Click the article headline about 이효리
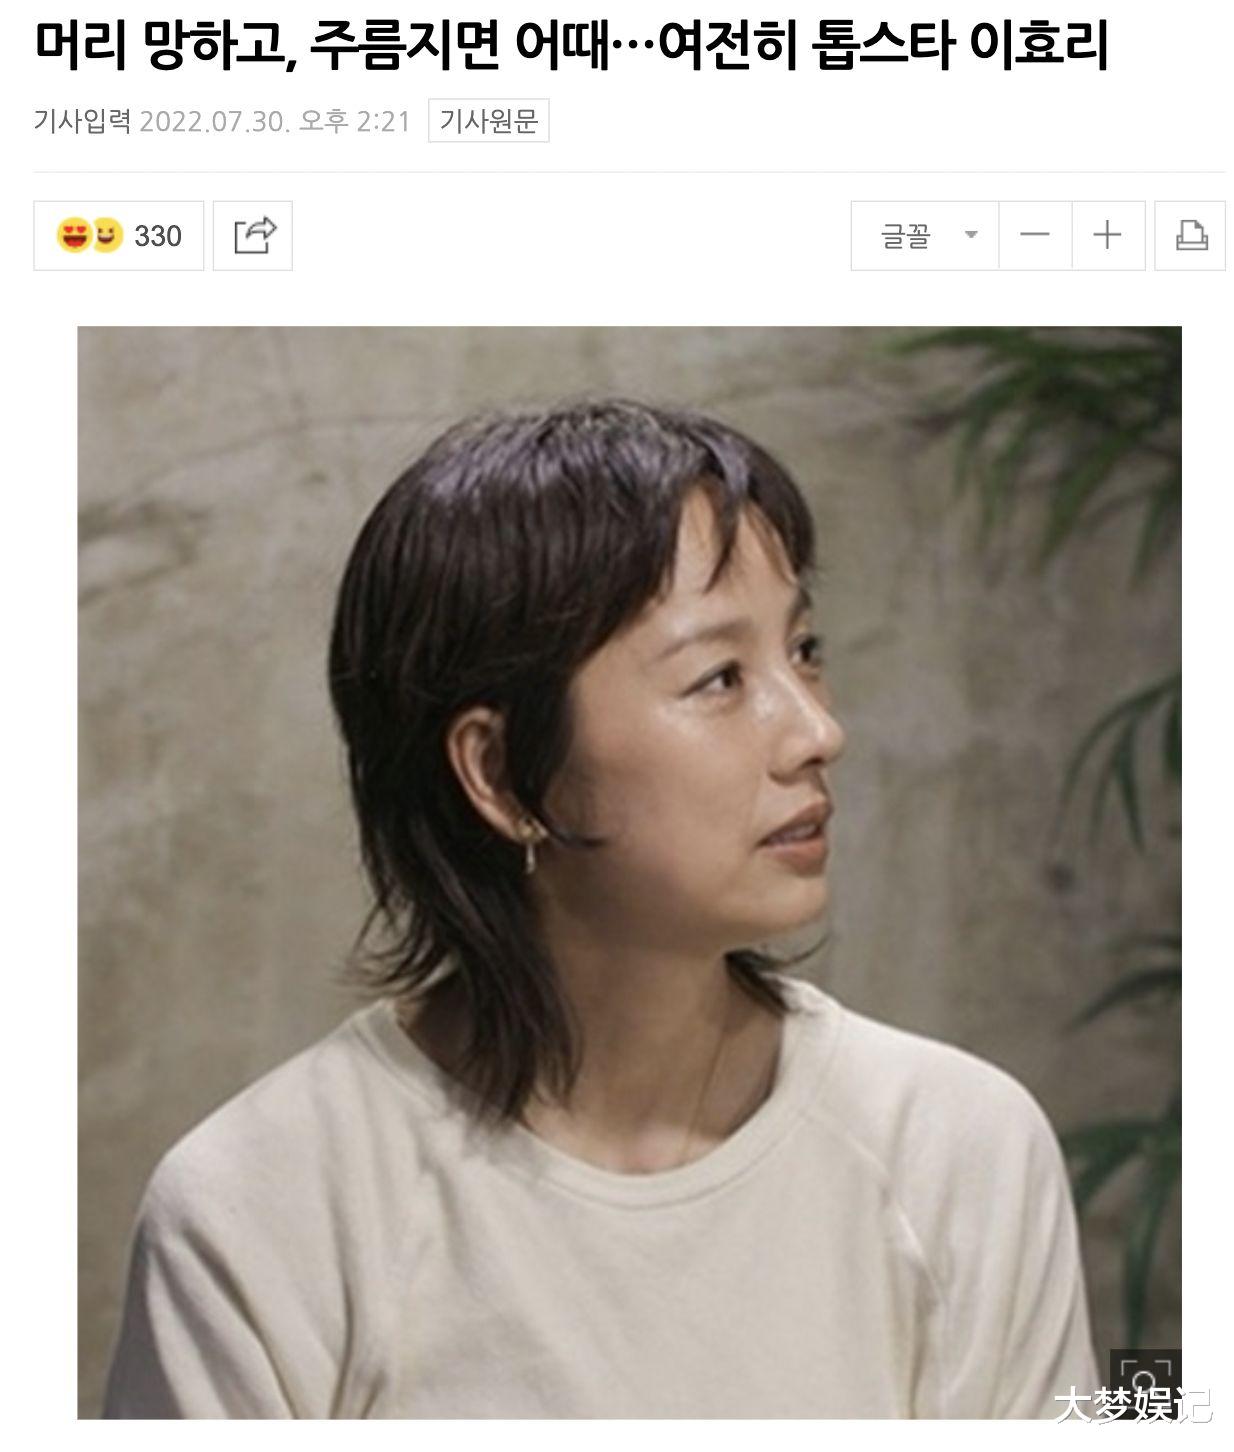 pos(572,45)
